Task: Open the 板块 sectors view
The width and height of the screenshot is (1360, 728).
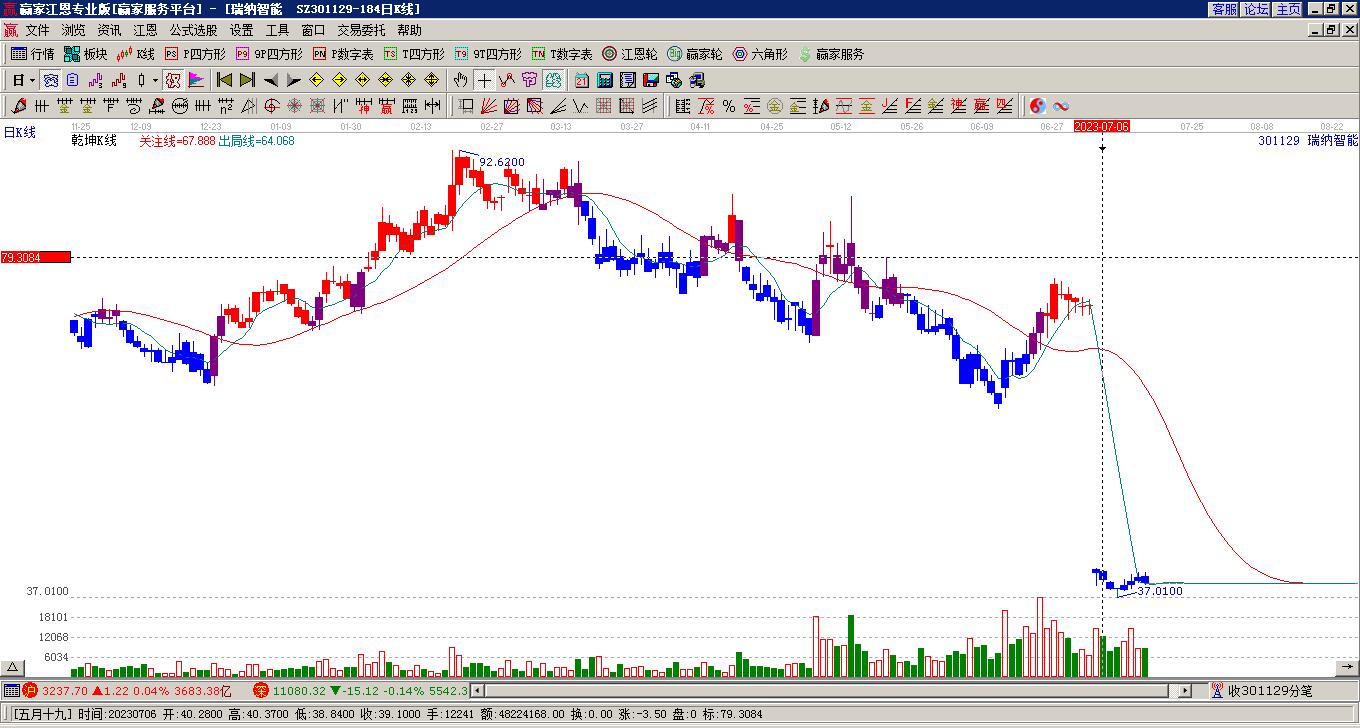Action: pyautogui.click(x=85, y=54)
